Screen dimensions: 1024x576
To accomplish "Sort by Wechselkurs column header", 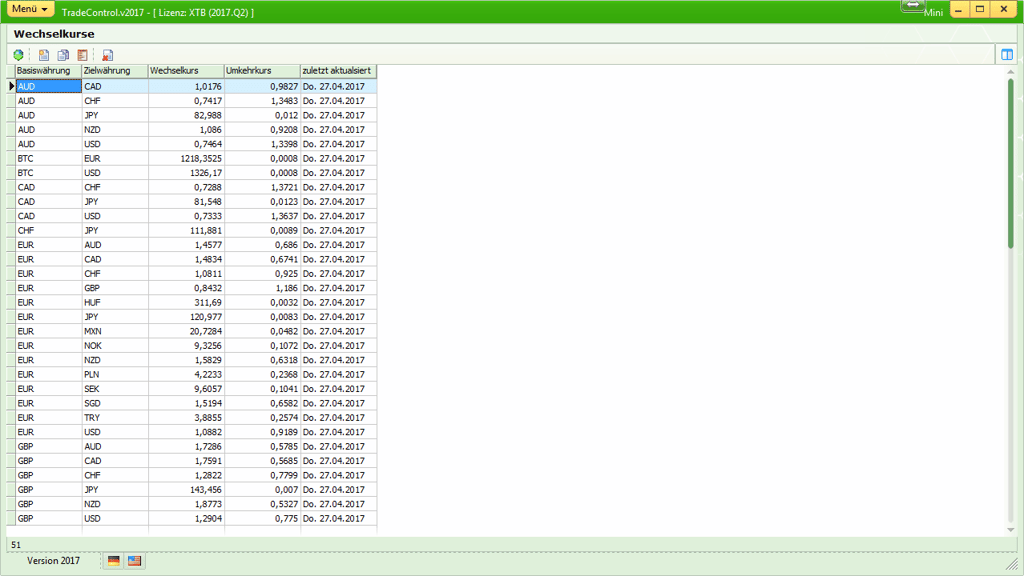I will click(186, 71).
